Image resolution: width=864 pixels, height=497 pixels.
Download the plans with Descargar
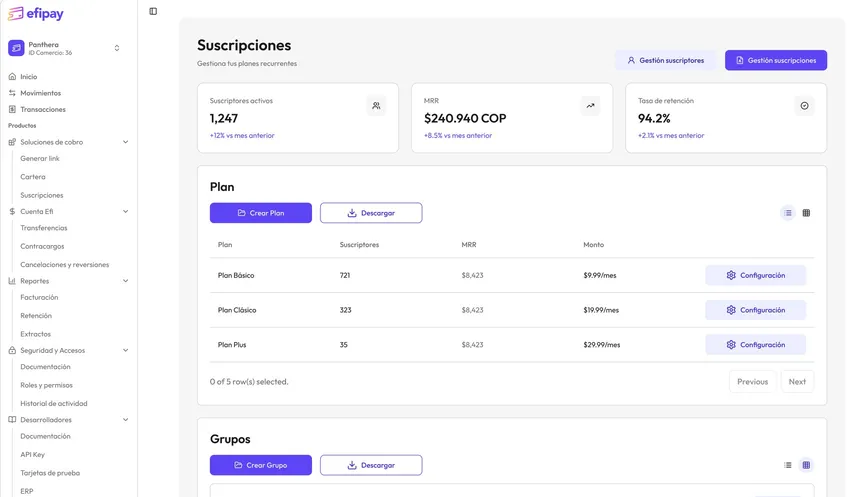[x=371, y=213]
